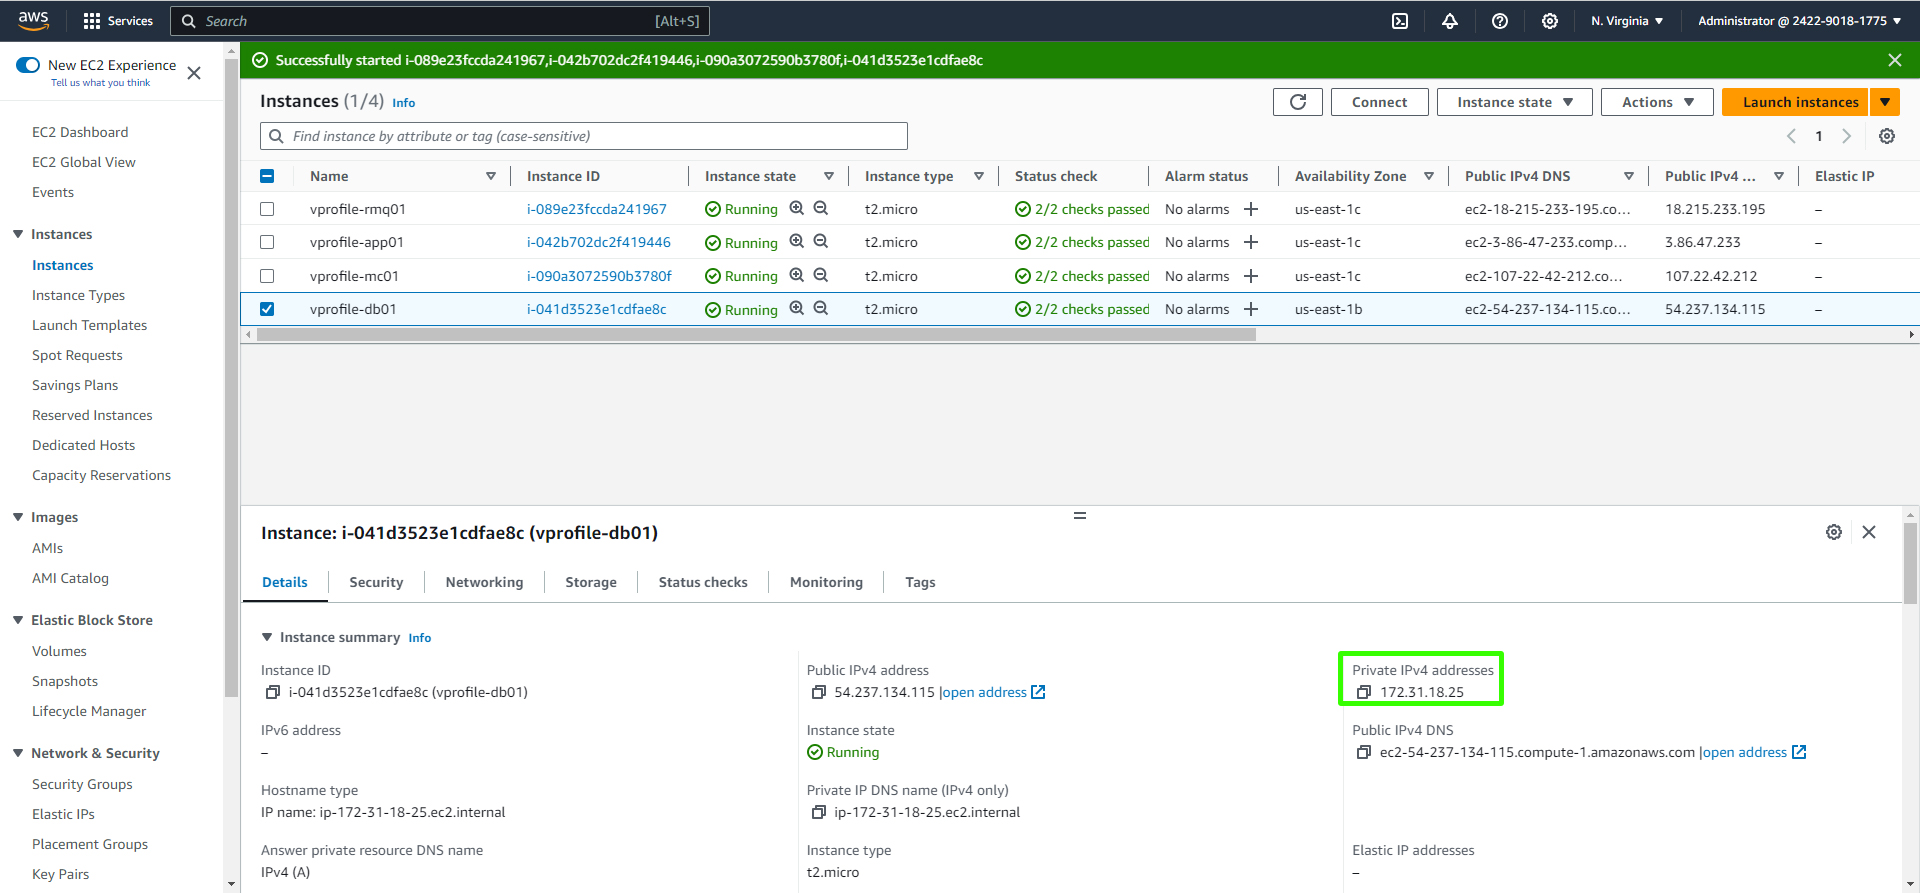Collapse the Elastic Block Store section
1920x893 pixels.
point(18,620)
